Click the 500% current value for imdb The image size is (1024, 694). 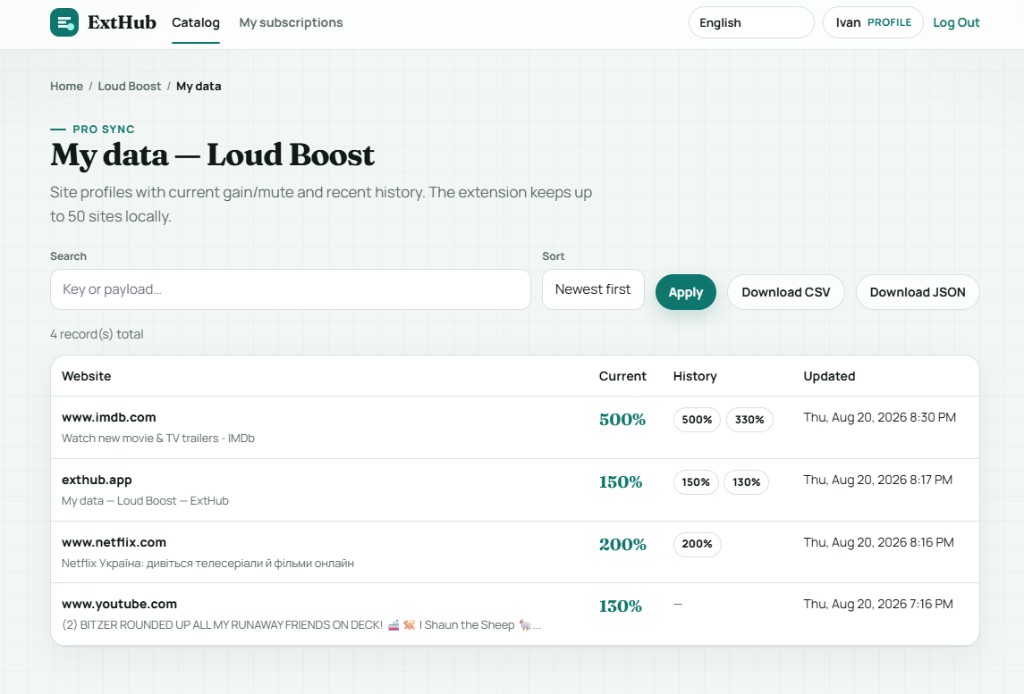622,419
